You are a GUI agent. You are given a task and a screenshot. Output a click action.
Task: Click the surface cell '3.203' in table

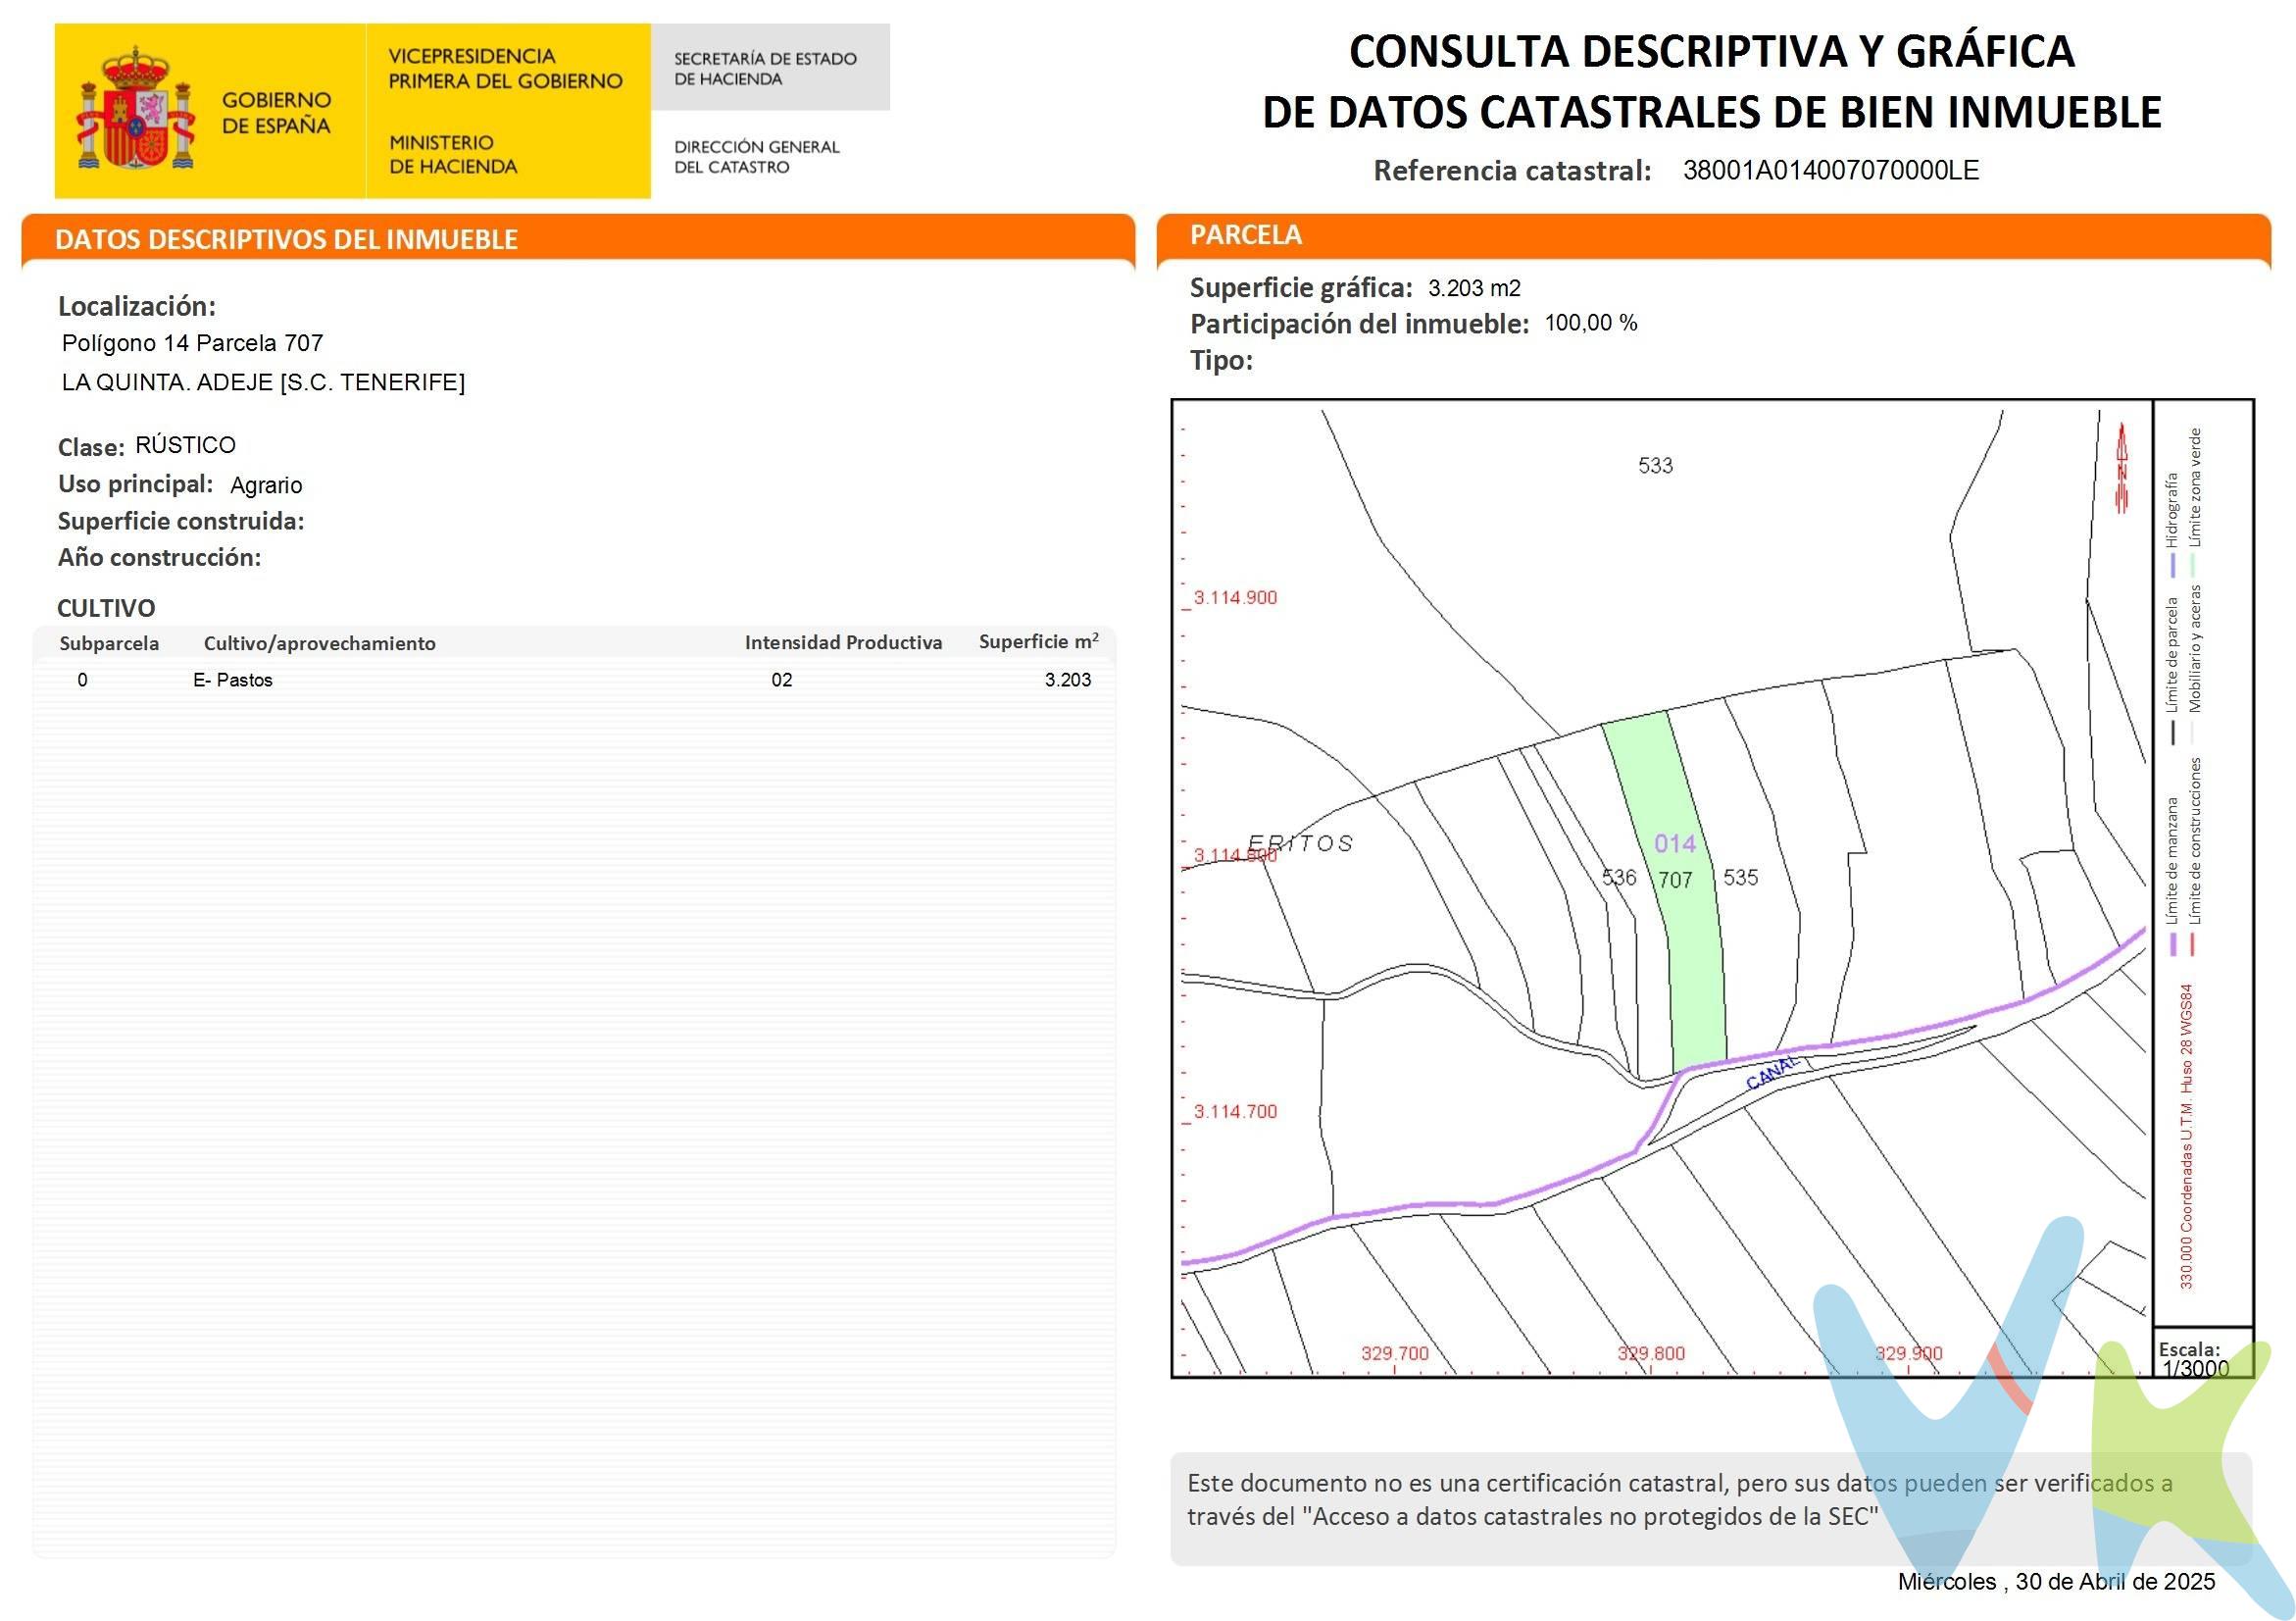(x=1068, y=680)
